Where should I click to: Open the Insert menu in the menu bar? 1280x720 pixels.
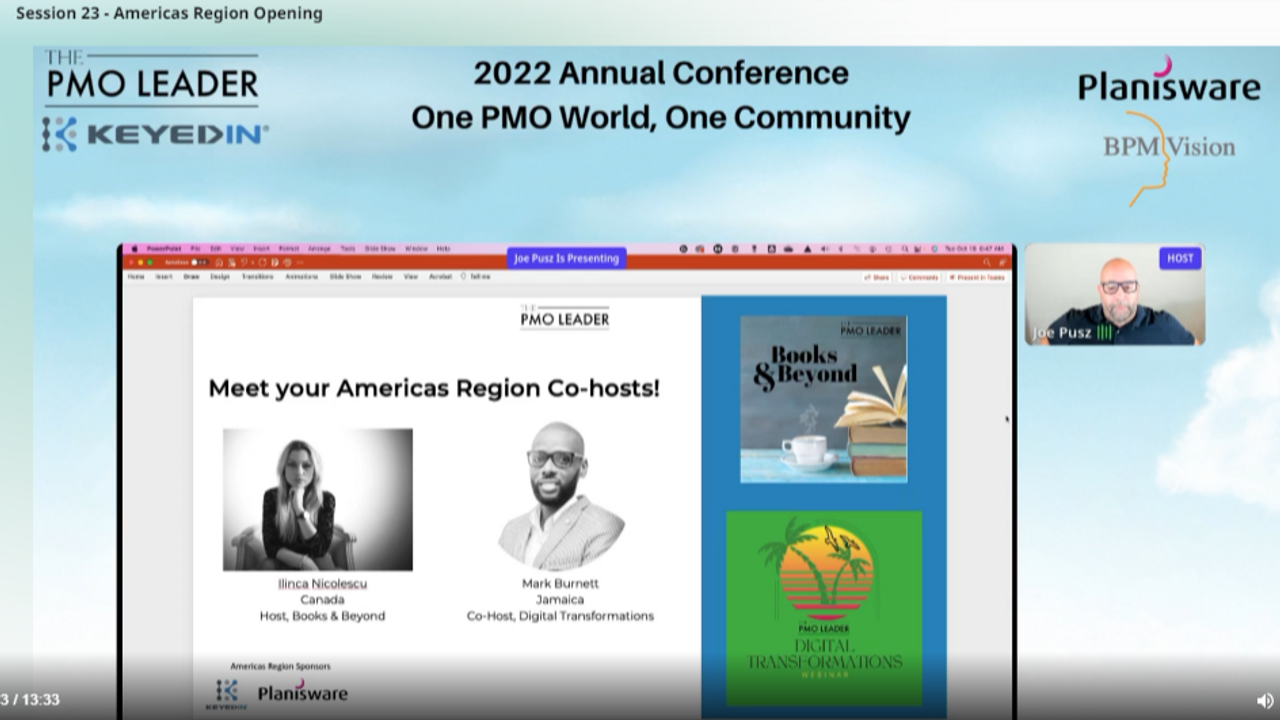pyautogui.click(x=262, y=248)
